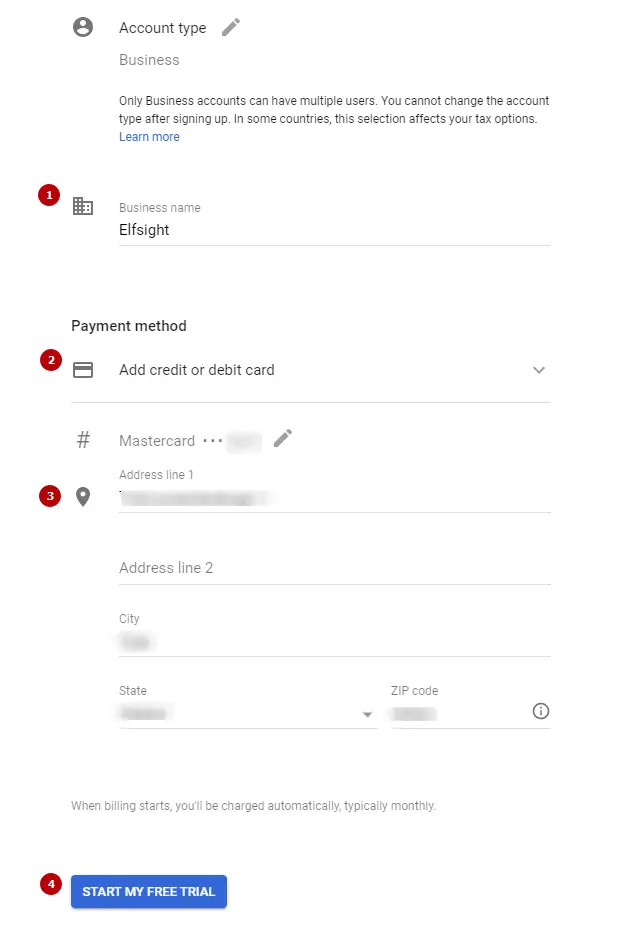Screen dimensions: 626x926
Task: Open the Learn more link
Action: [x=148, y=136]
